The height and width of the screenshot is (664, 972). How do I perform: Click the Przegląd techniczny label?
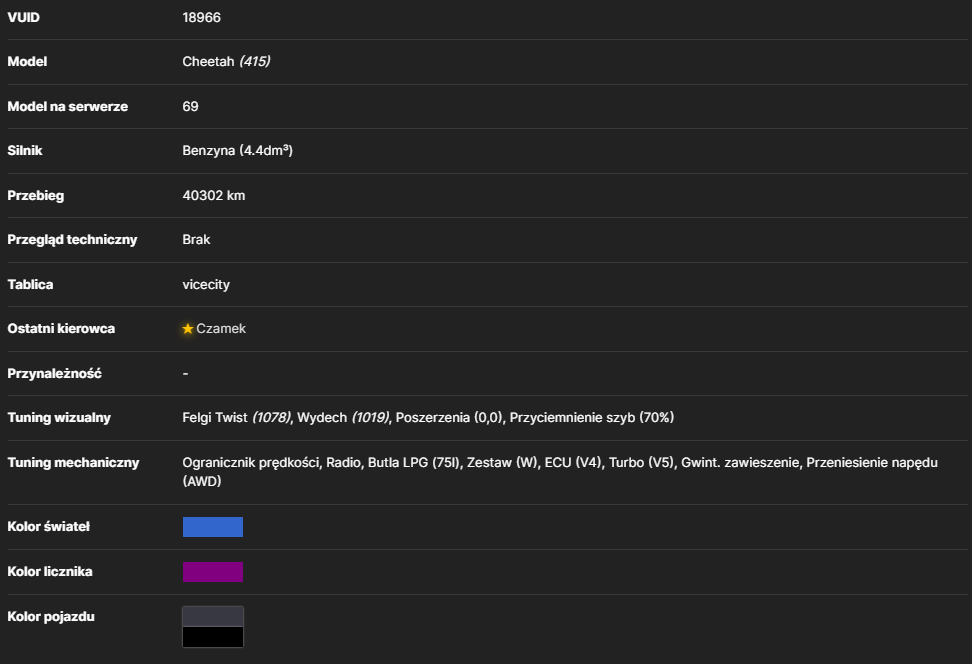[72, 239]
